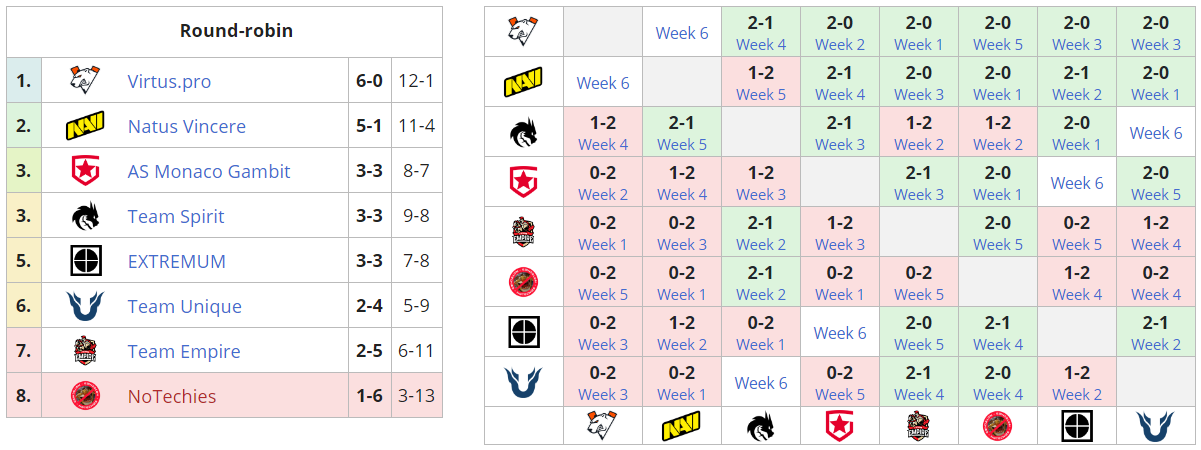Image resolution: width=1201 pixels, height=450 pixels.
Task: Open the Team Empire name link
Action: pos(184,351)
